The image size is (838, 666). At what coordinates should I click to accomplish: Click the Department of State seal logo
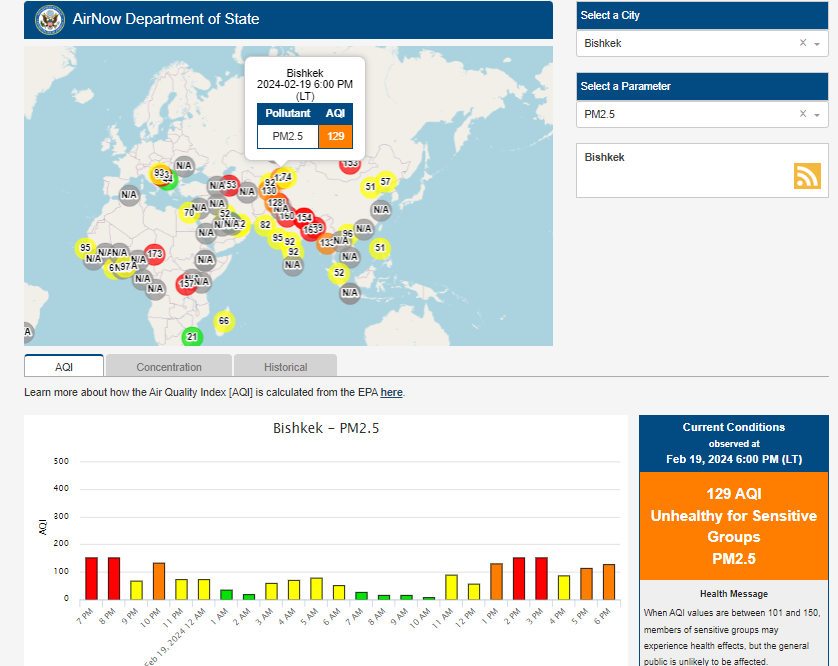[x=50, y=20]
